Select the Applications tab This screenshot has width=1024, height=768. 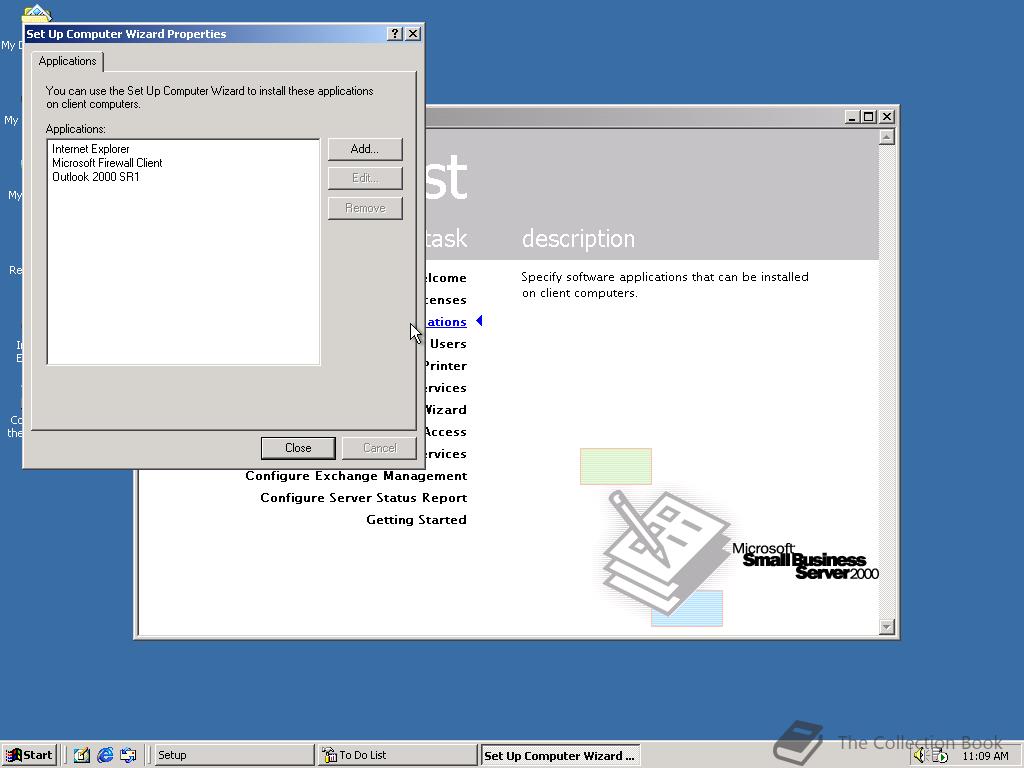click(x=67, y=61)
